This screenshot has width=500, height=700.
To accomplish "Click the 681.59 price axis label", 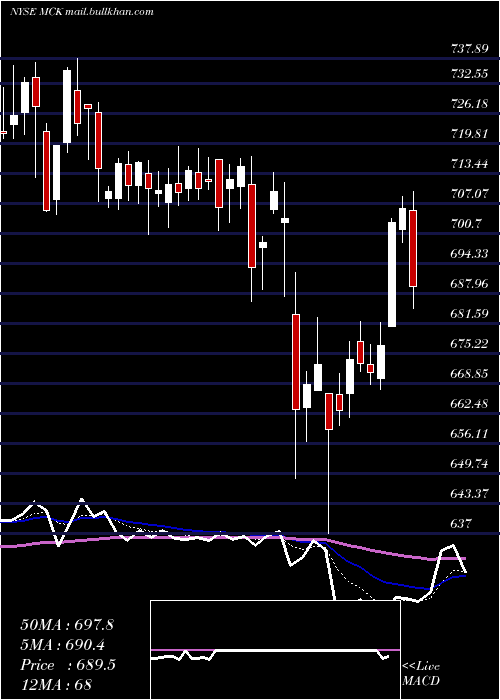I will (469, 313).
